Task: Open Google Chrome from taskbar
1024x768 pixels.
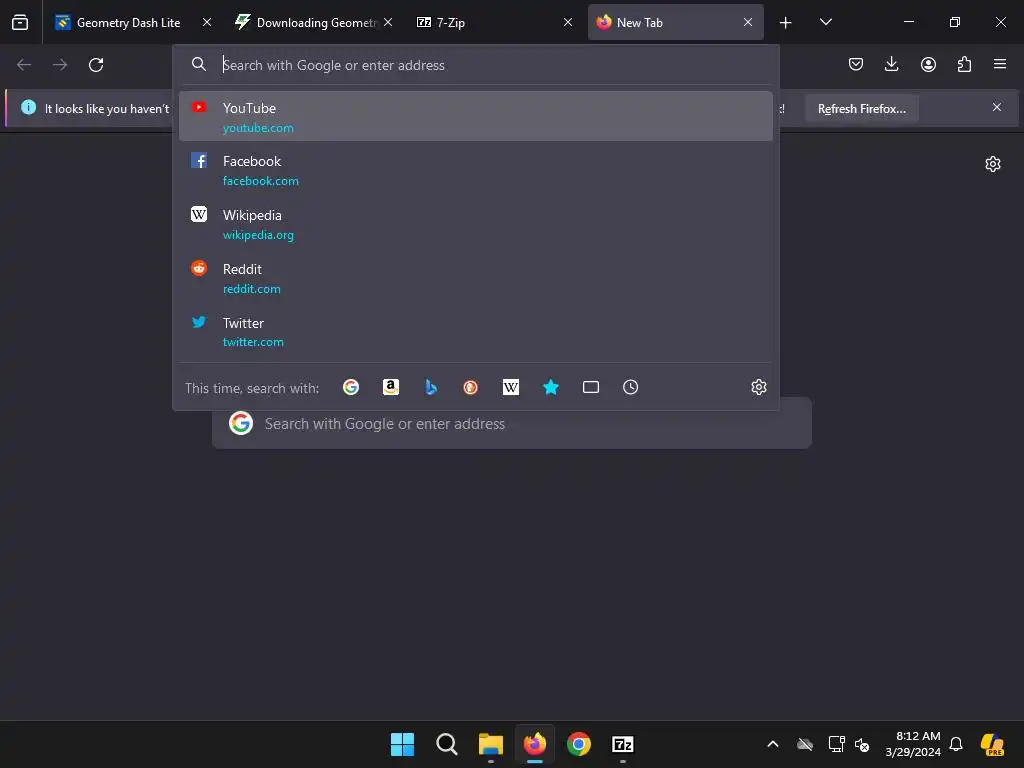Action: point(579,744)
